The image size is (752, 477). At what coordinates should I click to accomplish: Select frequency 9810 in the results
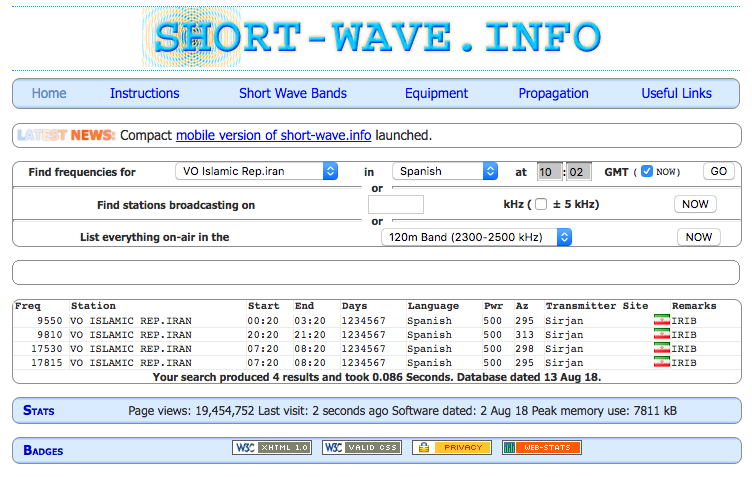coord(50,335)
